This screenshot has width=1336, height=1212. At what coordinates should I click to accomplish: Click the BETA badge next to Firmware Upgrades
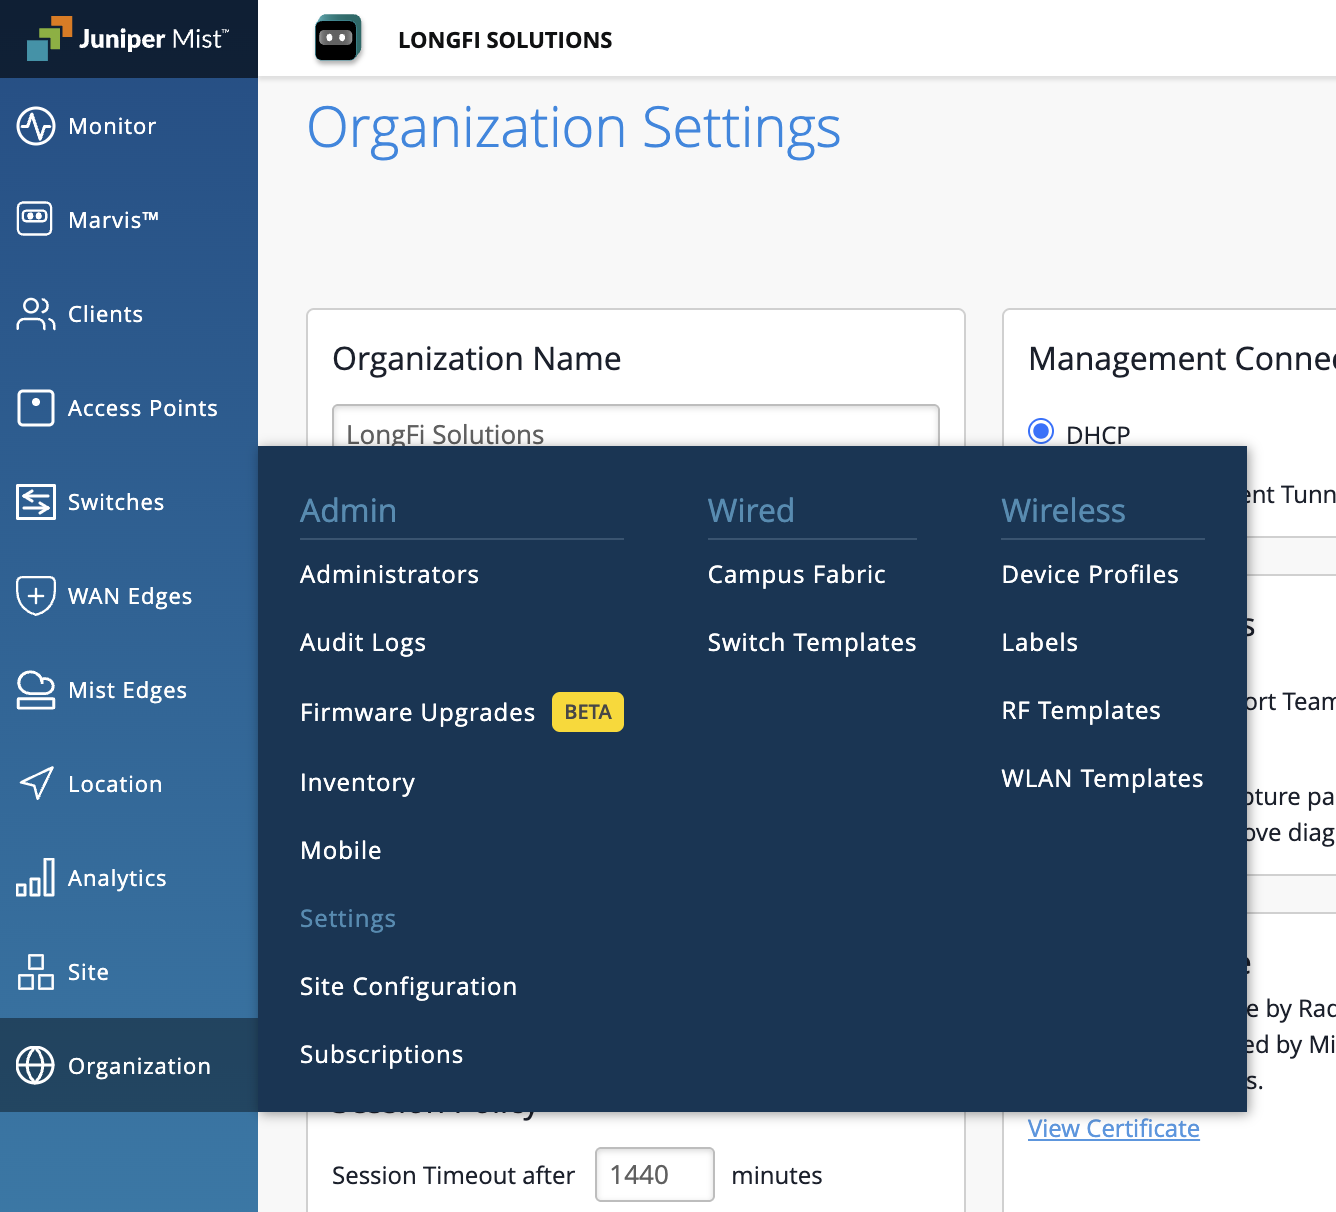[x=588, y=712]
